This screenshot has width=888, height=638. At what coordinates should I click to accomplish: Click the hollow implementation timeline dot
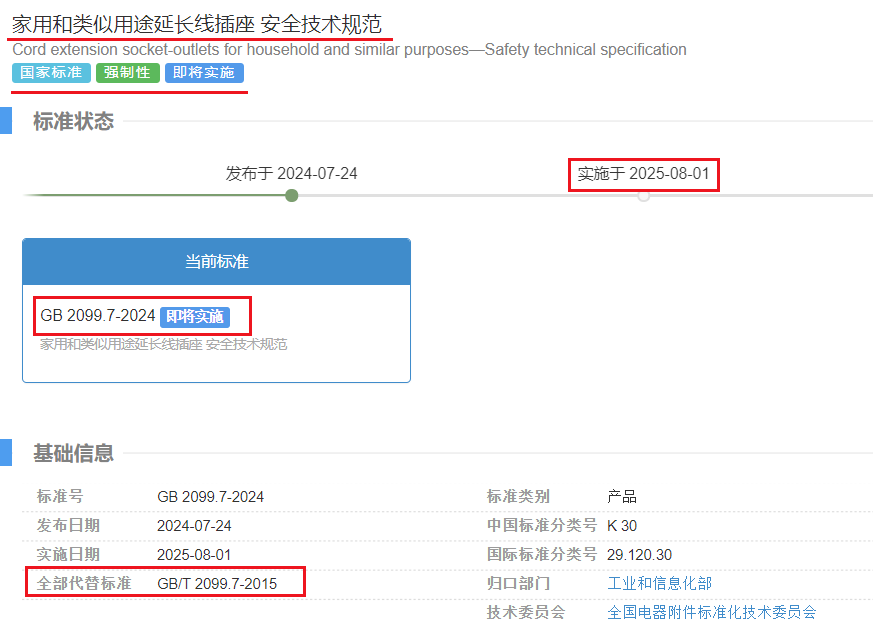(643, 196)
